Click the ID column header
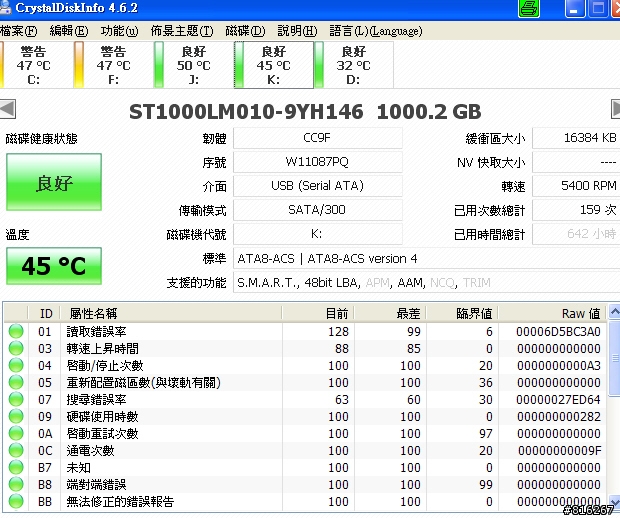 [x=44, y=314]
